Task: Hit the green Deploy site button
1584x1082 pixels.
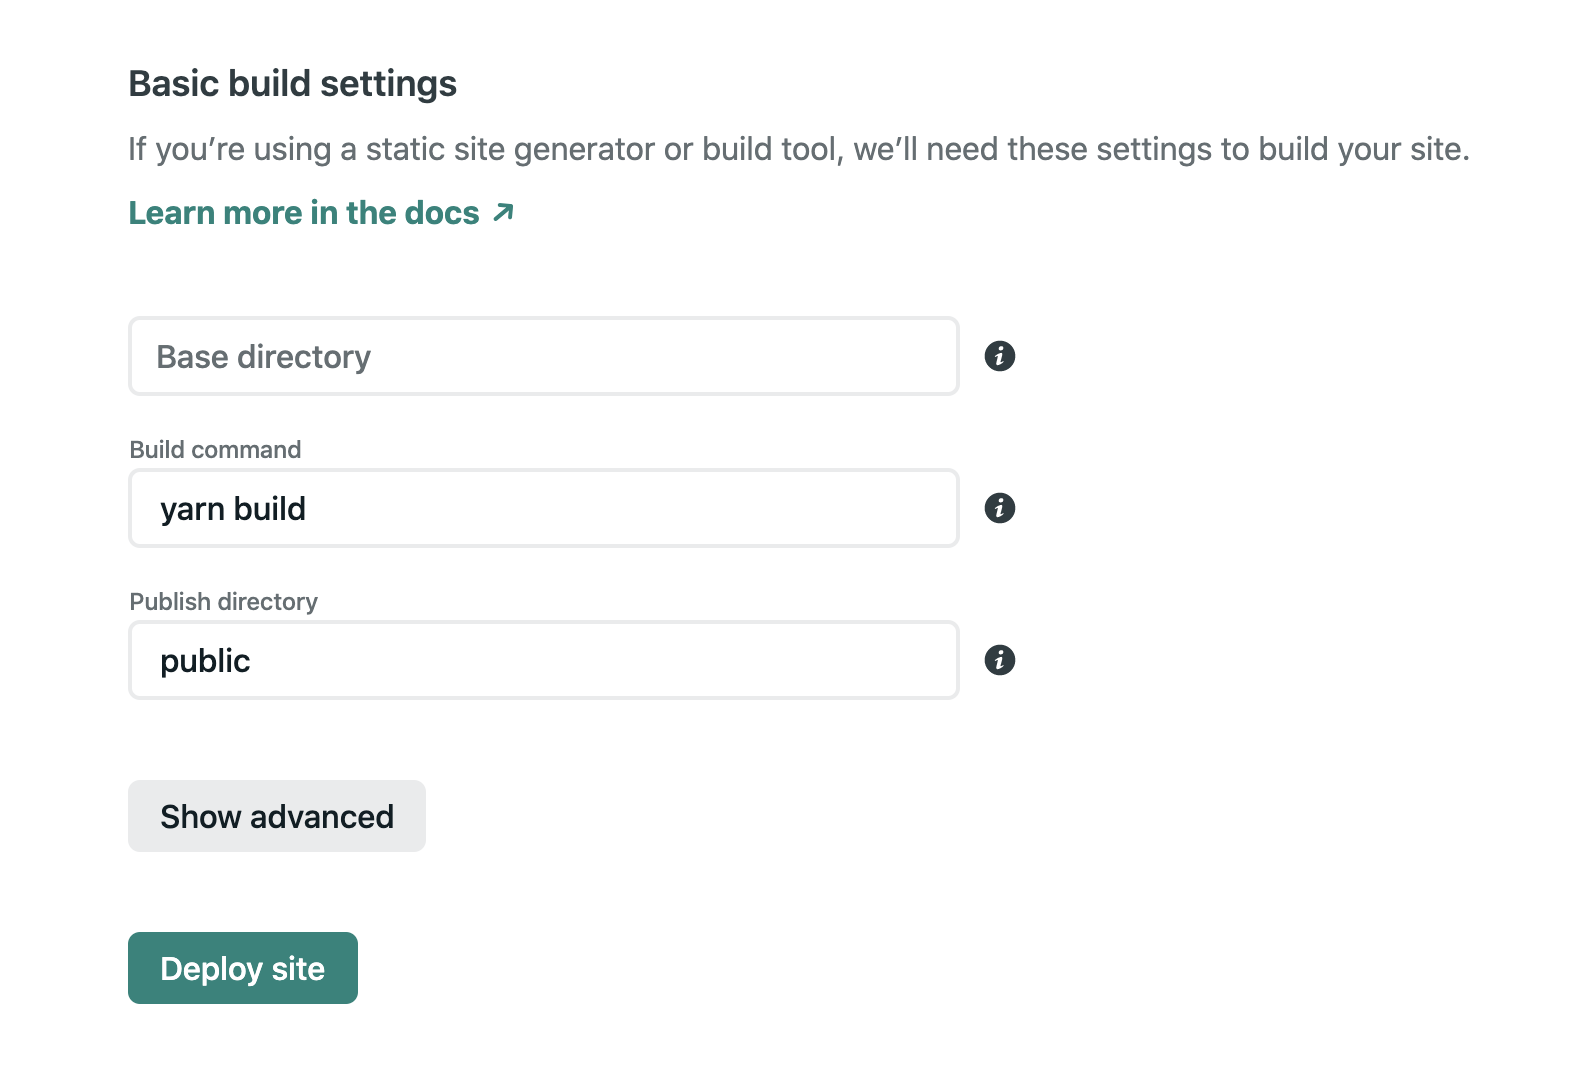Action: pos(242,968)
